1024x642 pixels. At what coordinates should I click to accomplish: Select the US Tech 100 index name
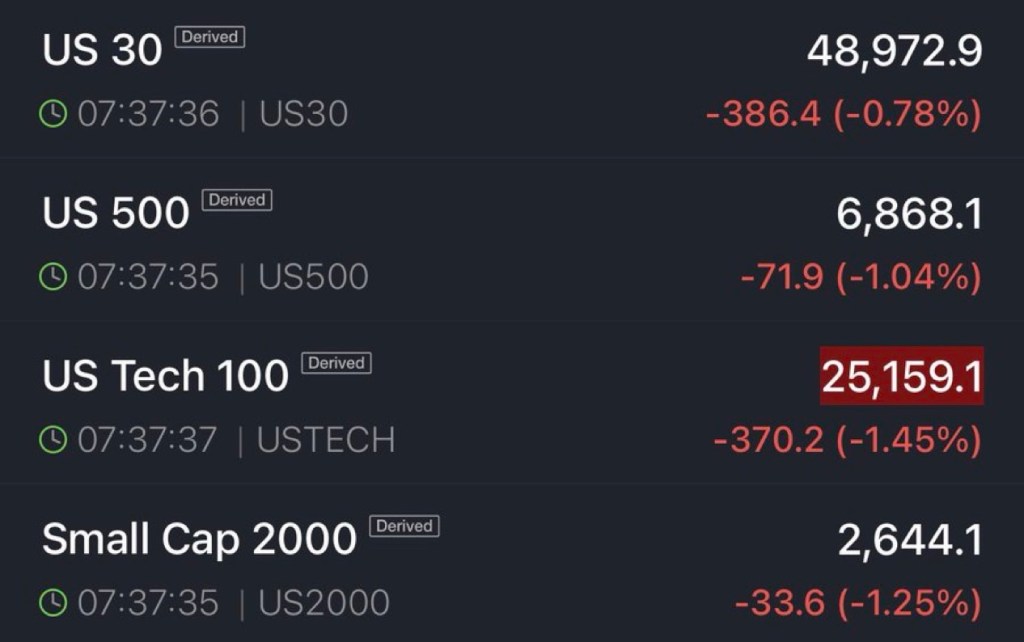click(165, 376)
